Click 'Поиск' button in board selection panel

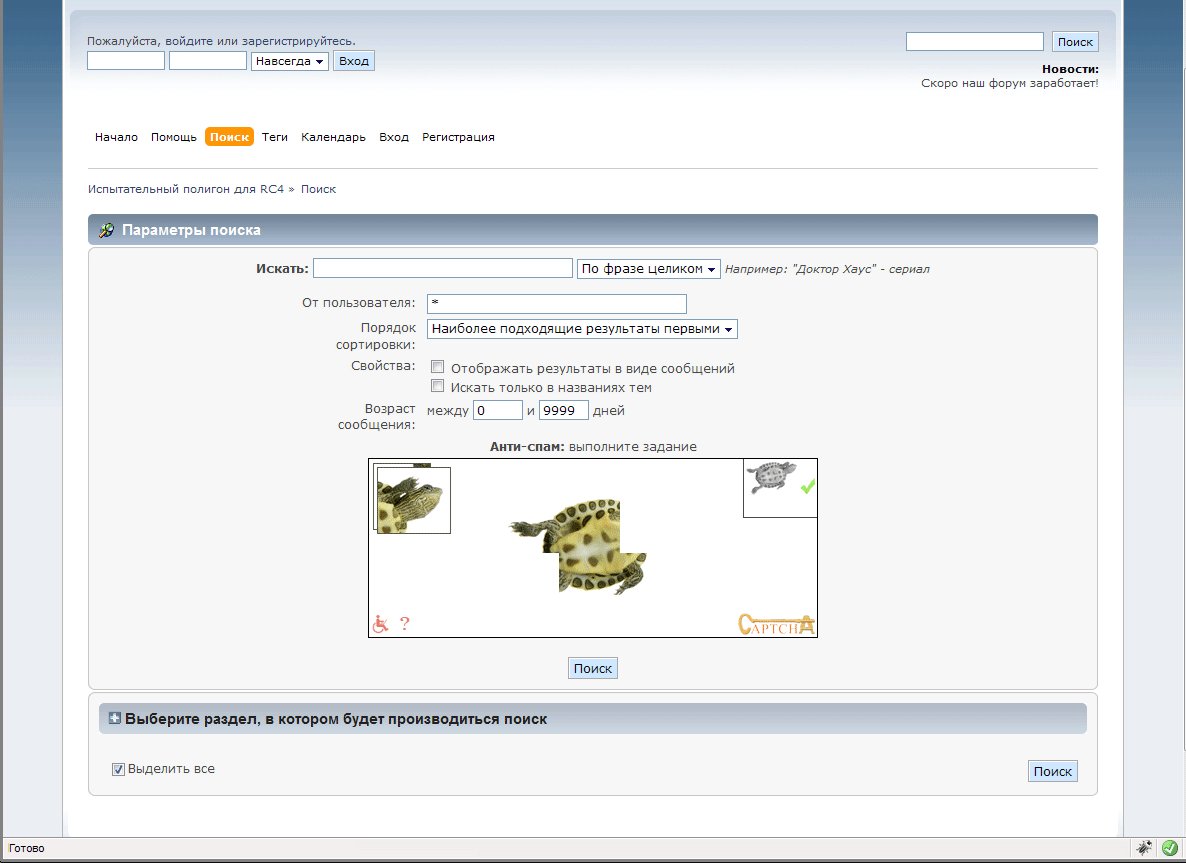tap(1053, 771)
